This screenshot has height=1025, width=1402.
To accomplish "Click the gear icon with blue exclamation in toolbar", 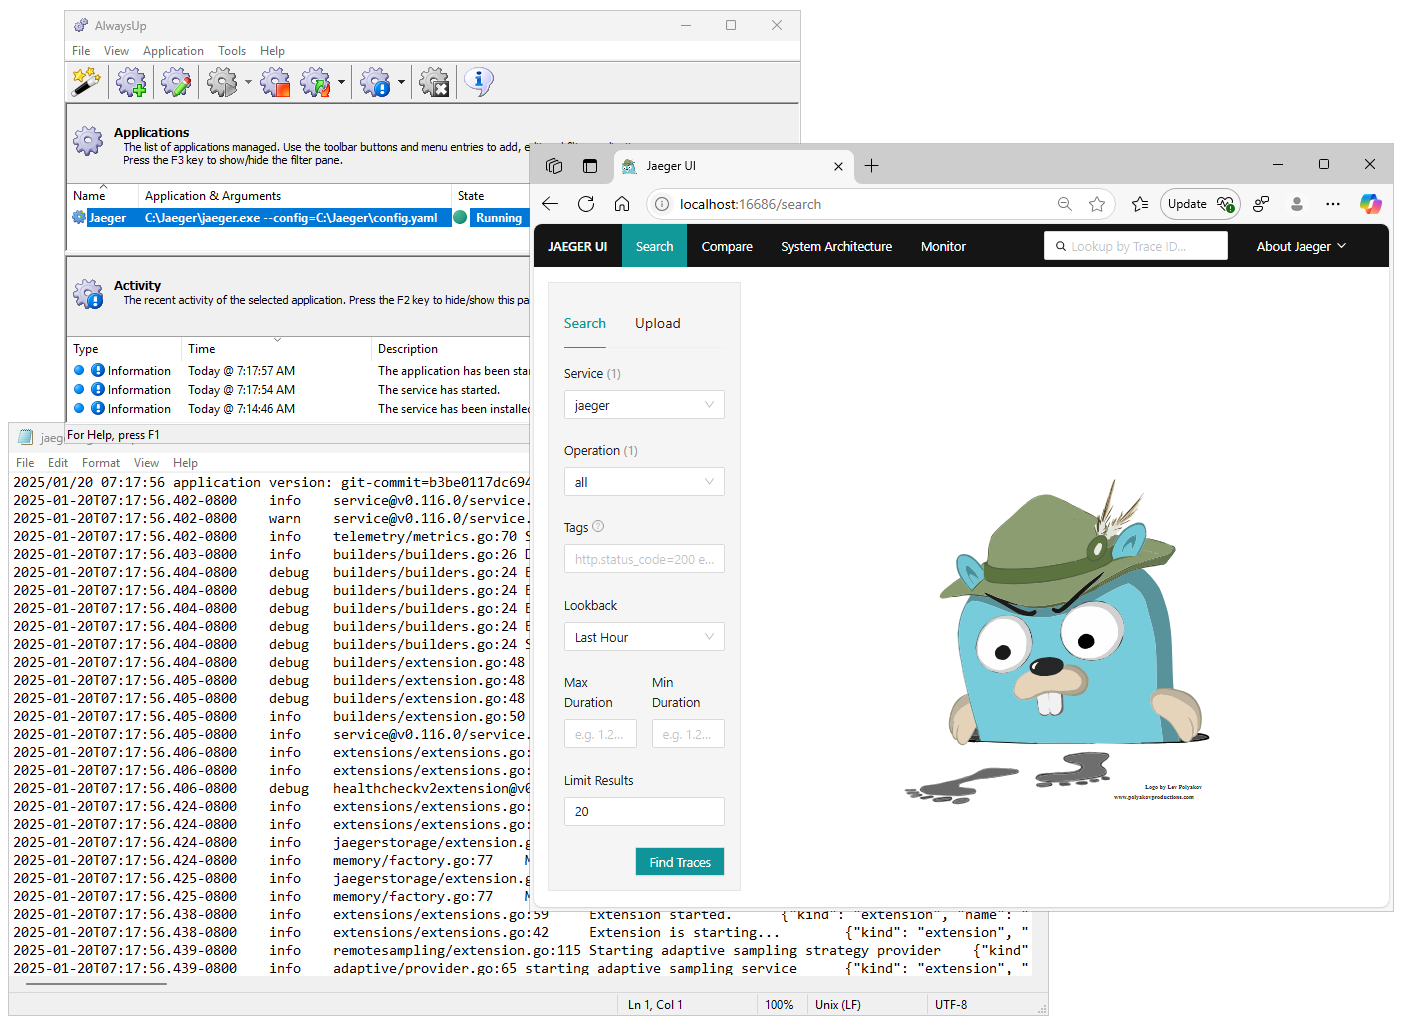I will click(x=375, y=82).
